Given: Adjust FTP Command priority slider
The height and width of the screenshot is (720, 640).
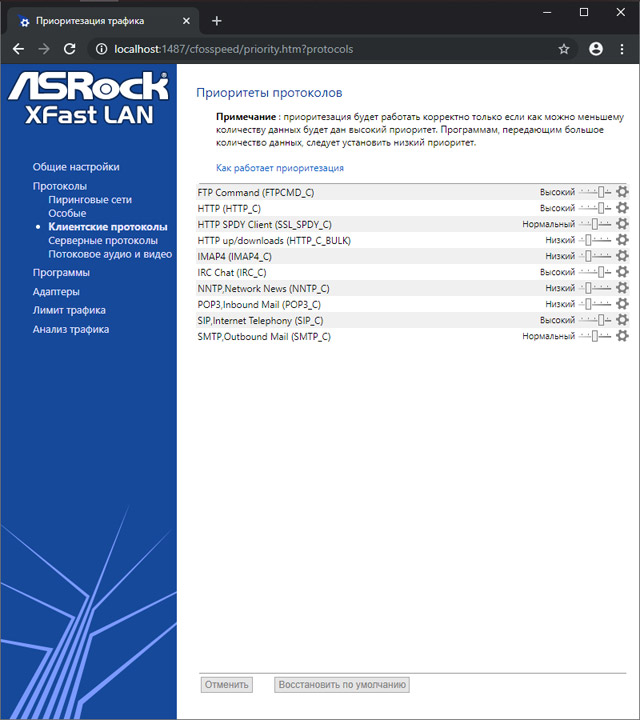Looking at the screenshot, I should (595, 192).
